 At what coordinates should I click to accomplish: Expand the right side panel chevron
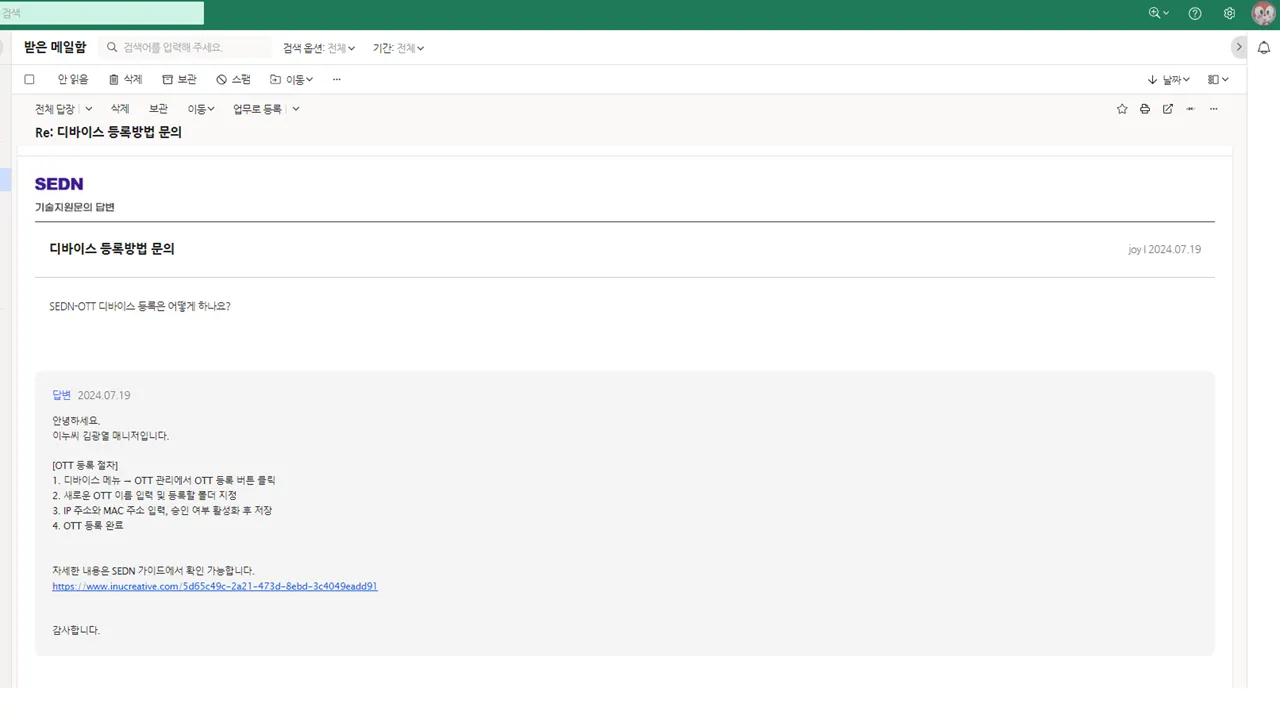1239,47
